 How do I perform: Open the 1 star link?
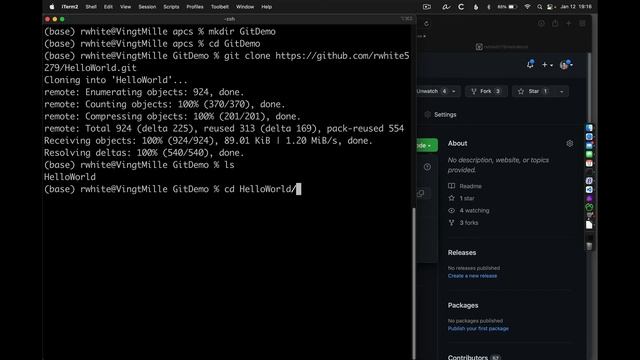[461, 198]
